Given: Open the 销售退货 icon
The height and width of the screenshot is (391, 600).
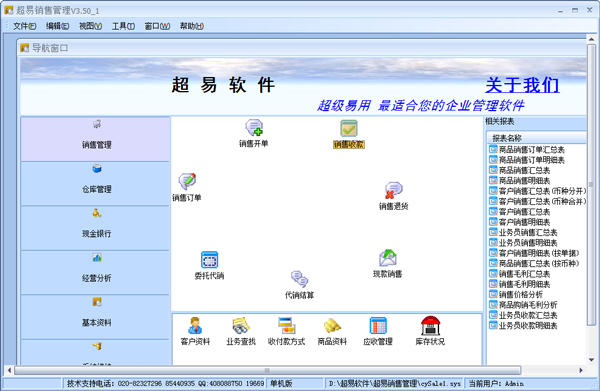Looking at the screenshot, I should pos(393,196).
